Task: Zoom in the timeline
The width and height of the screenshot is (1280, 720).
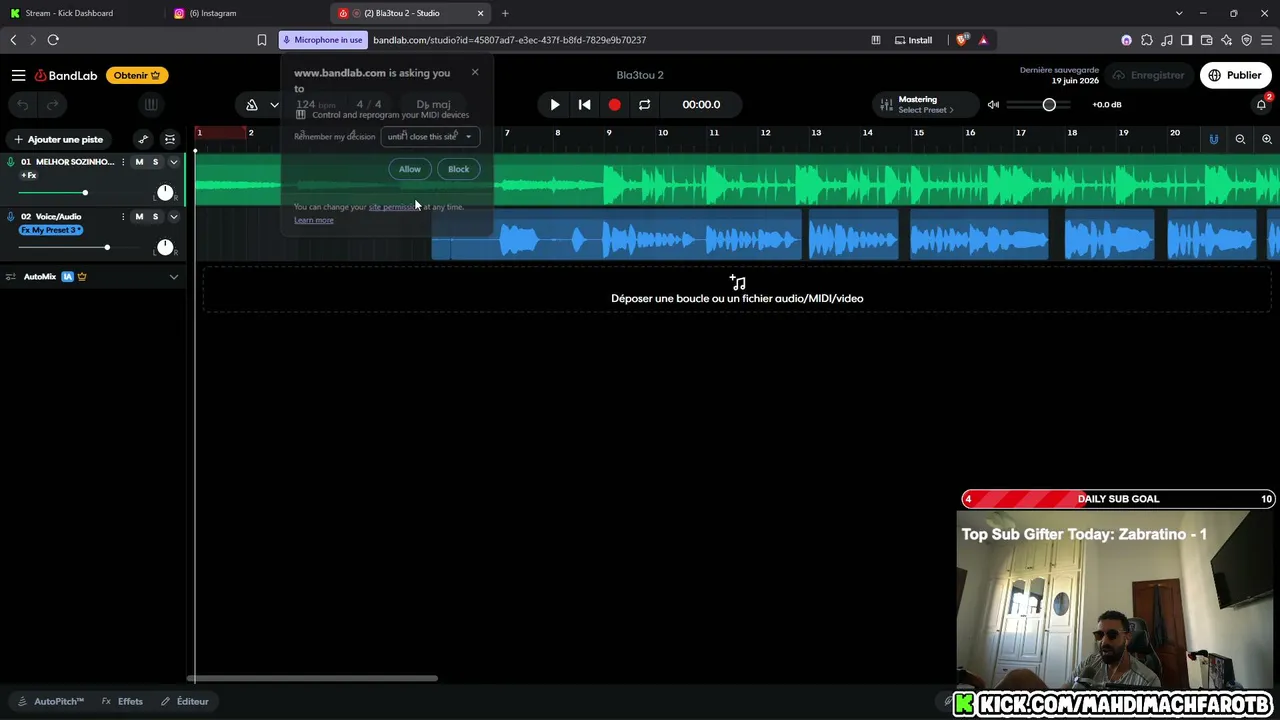Action: 1267,139
